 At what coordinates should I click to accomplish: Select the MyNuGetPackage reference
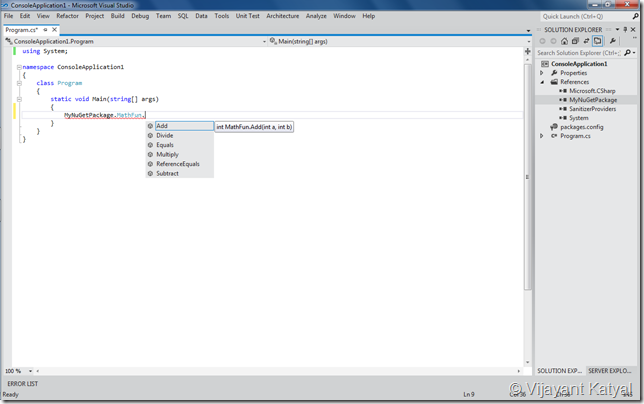pyautogui.click(x=593, y=100)
